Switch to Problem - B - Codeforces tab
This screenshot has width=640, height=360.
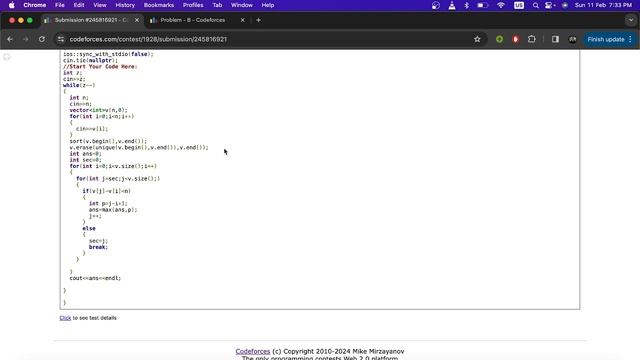point(193,20)
